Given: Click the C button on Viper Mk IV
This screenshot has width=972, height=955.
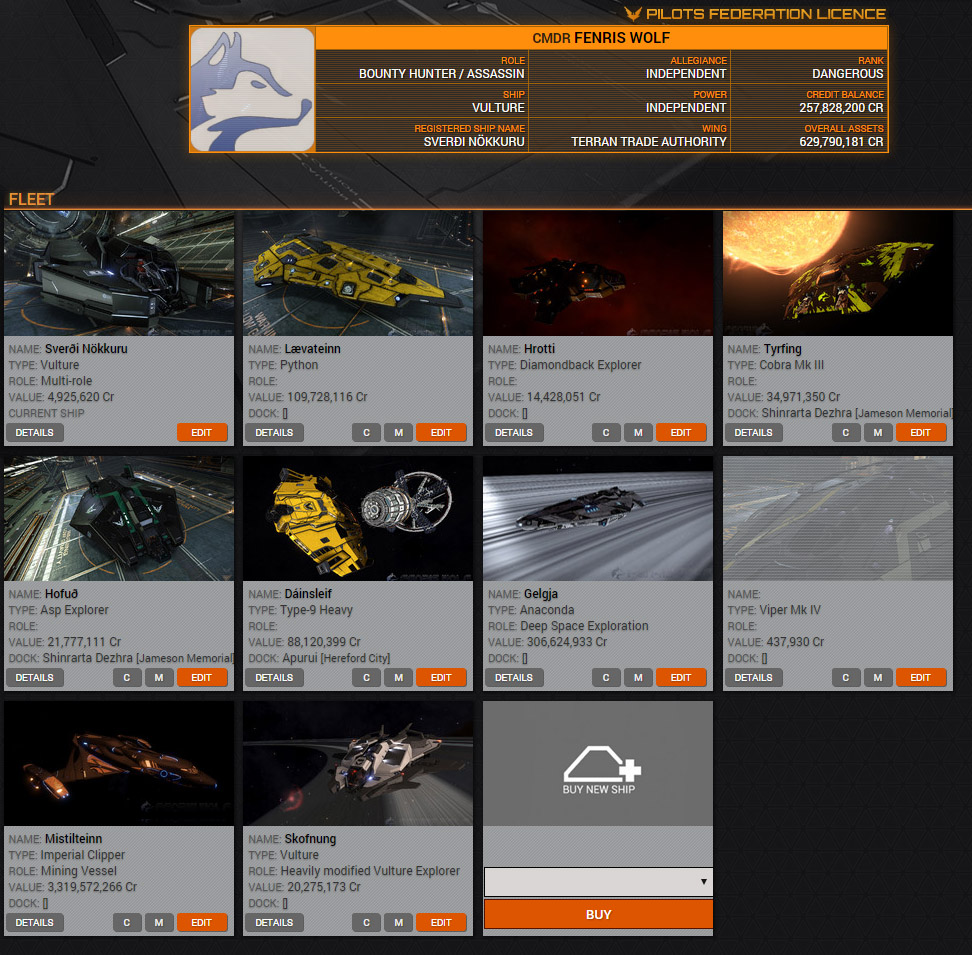Looking at the screenshot, I should click(846, 677).
